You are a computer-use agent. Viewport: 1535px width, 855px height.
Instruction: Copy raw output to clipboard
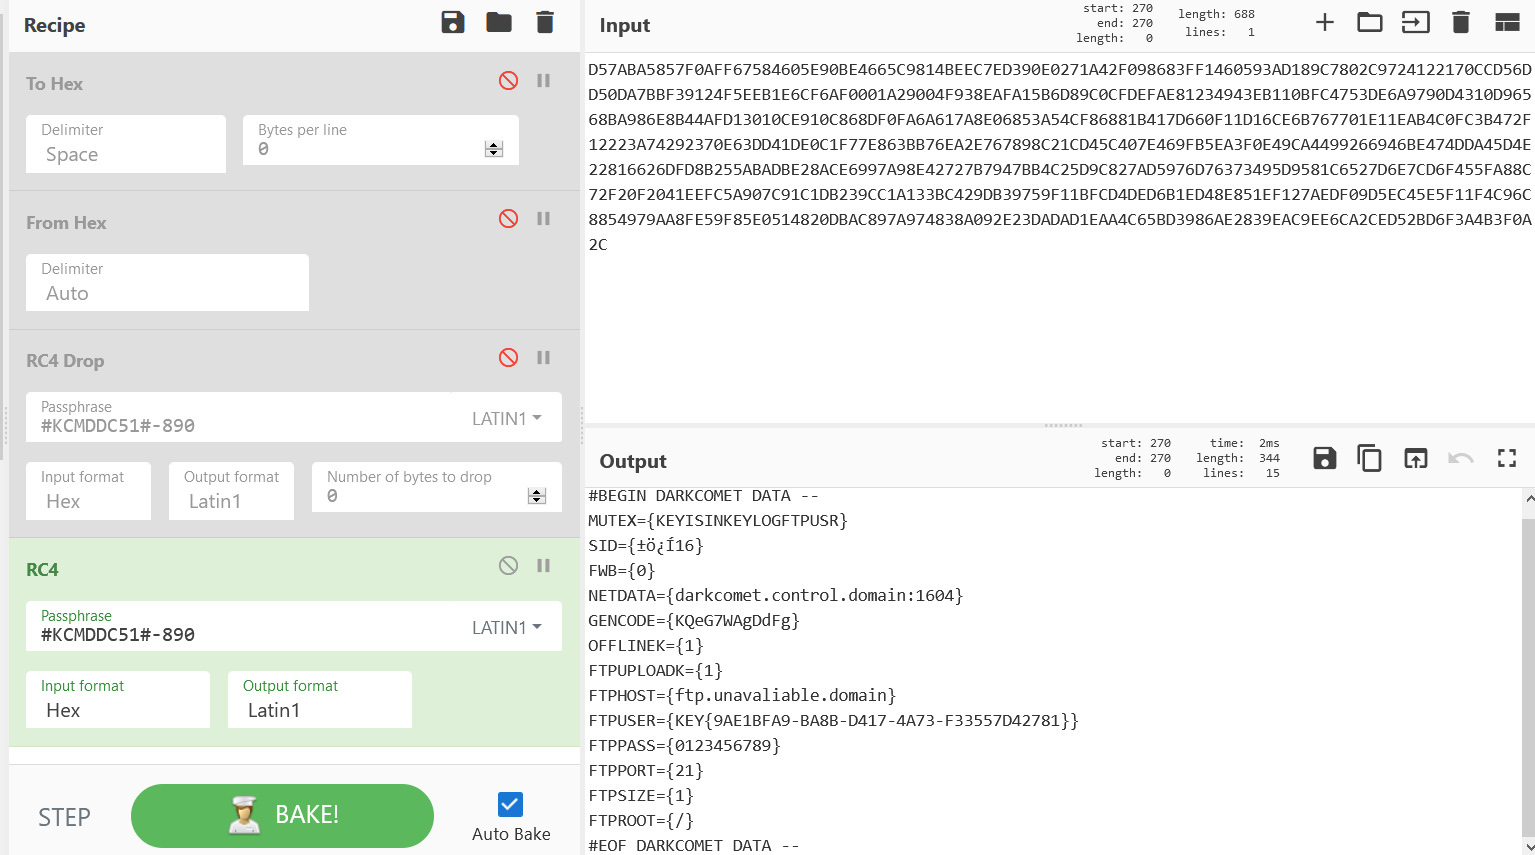(1369, 458)
